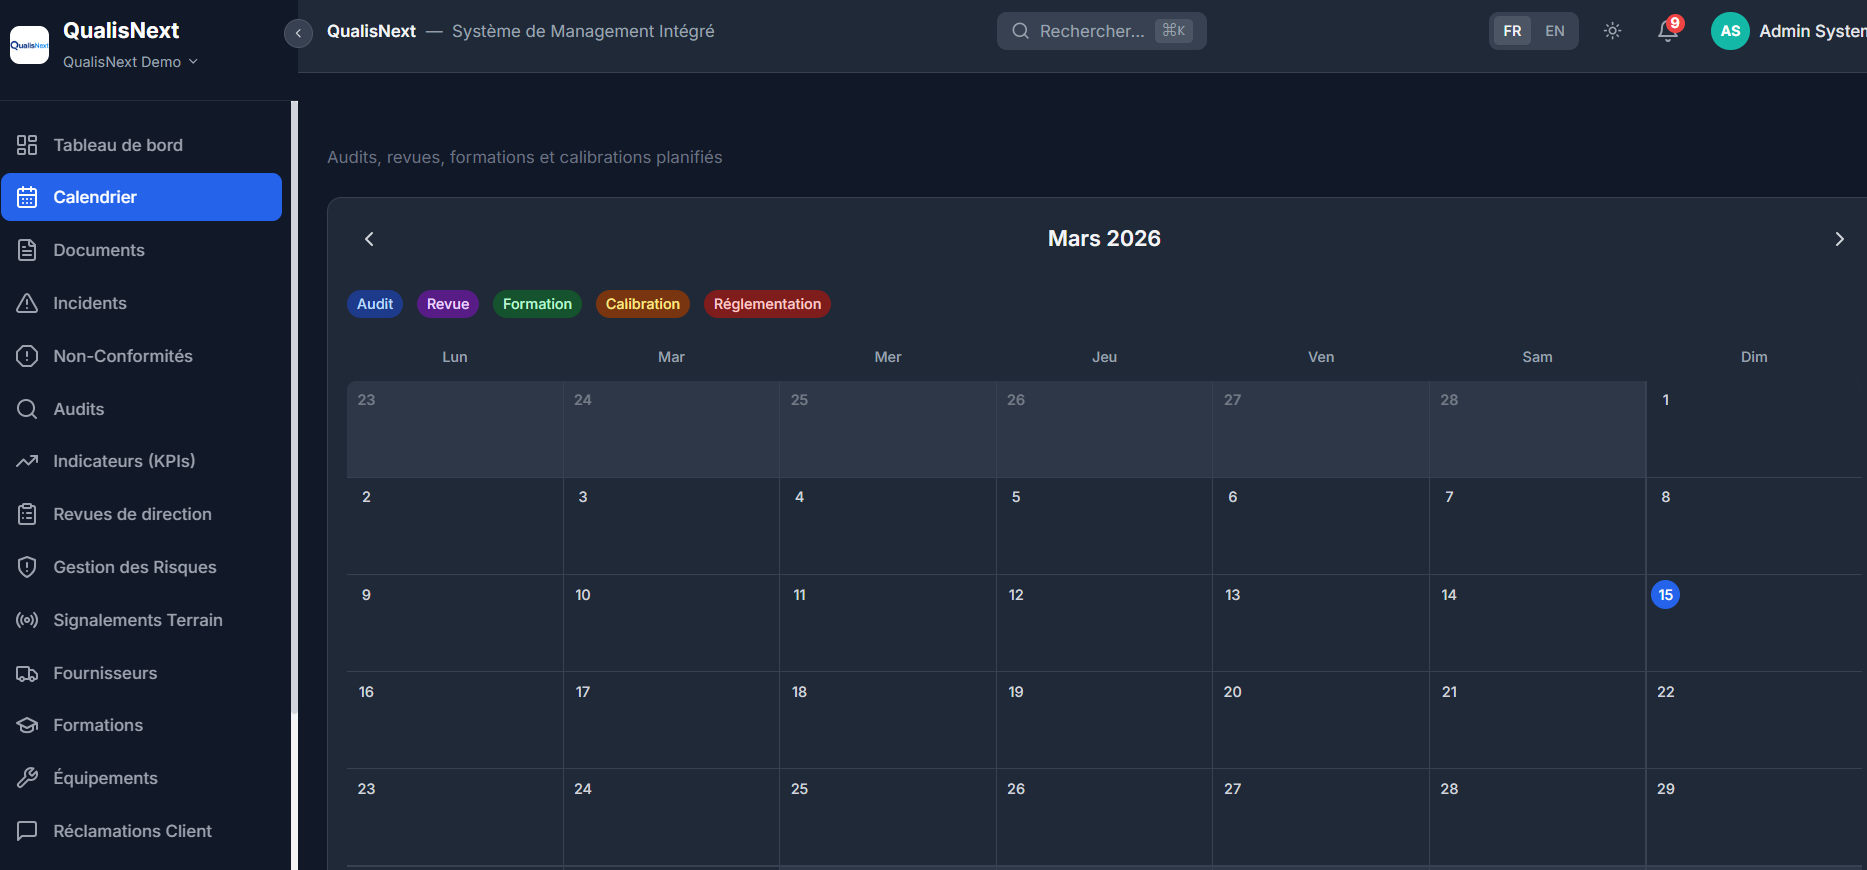Select the Documents menu entry

141,250
